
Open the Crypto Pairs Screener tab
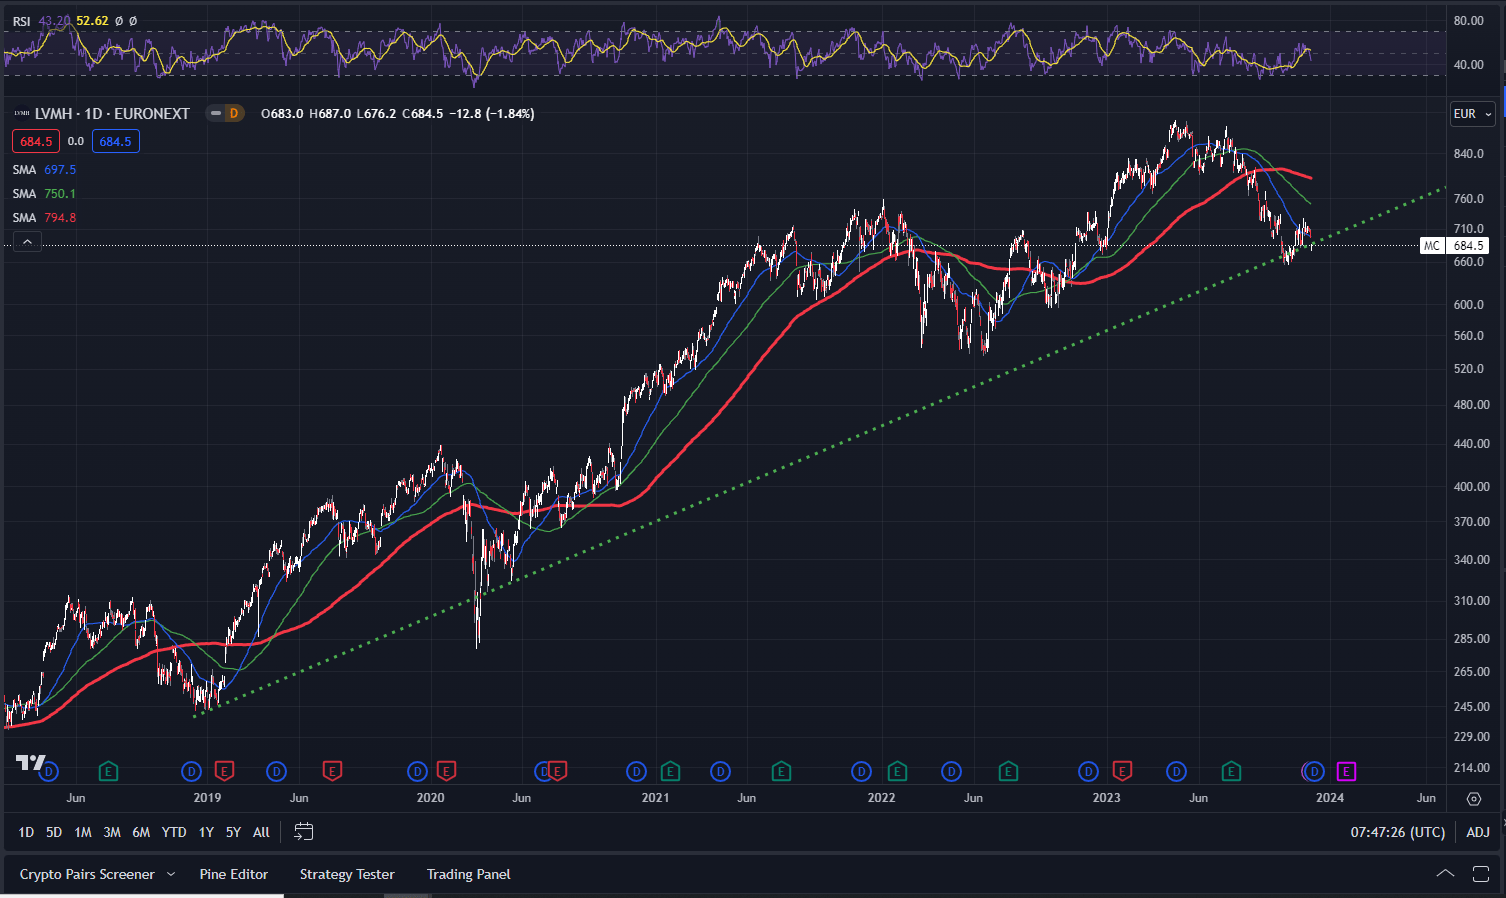pyautogui.click(x=87, y=874)
